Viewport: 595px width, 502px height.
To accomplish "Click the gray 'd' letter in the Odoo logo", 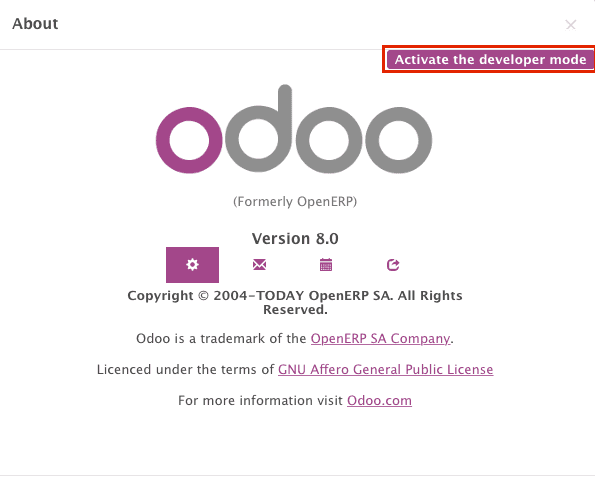I will tap(259, 129).
